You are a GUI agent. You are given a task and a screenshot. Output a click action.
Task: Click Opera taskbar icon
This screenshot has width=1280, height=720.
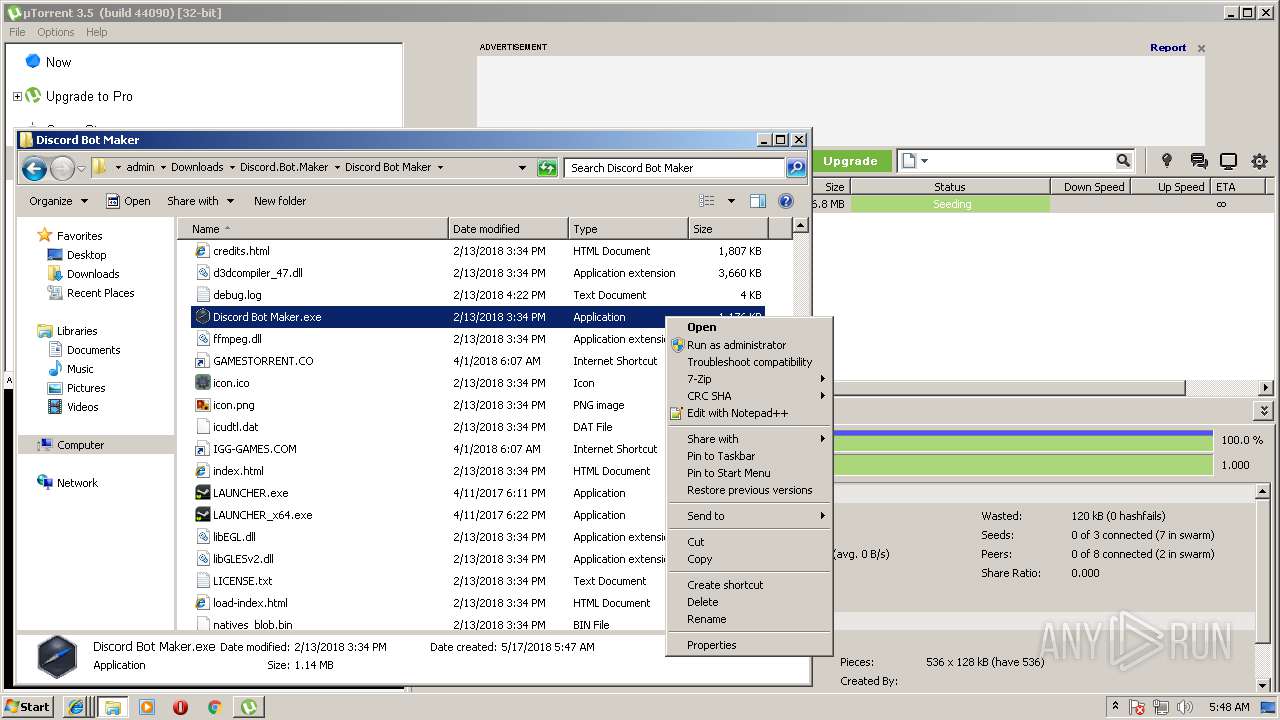(181, 707)
